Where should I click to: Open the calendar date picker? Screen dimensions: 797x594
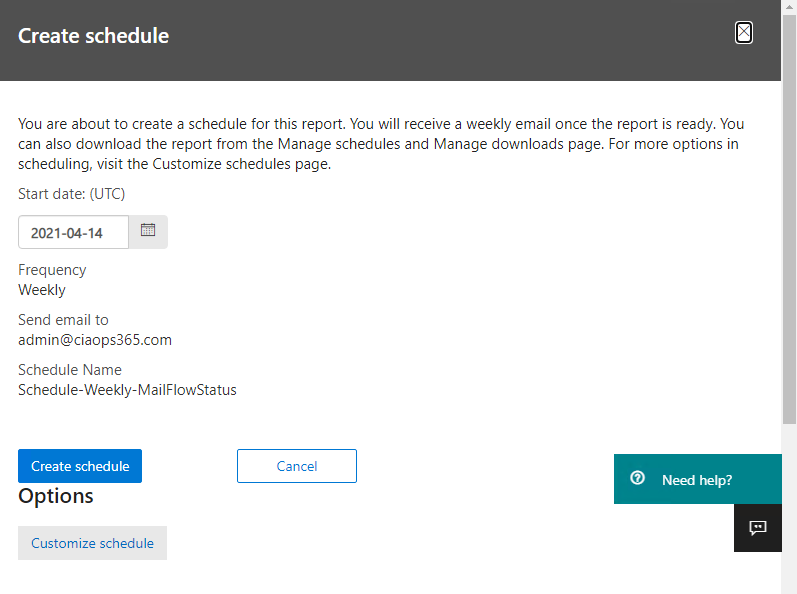pyautogui.click(x=148, y=231)
